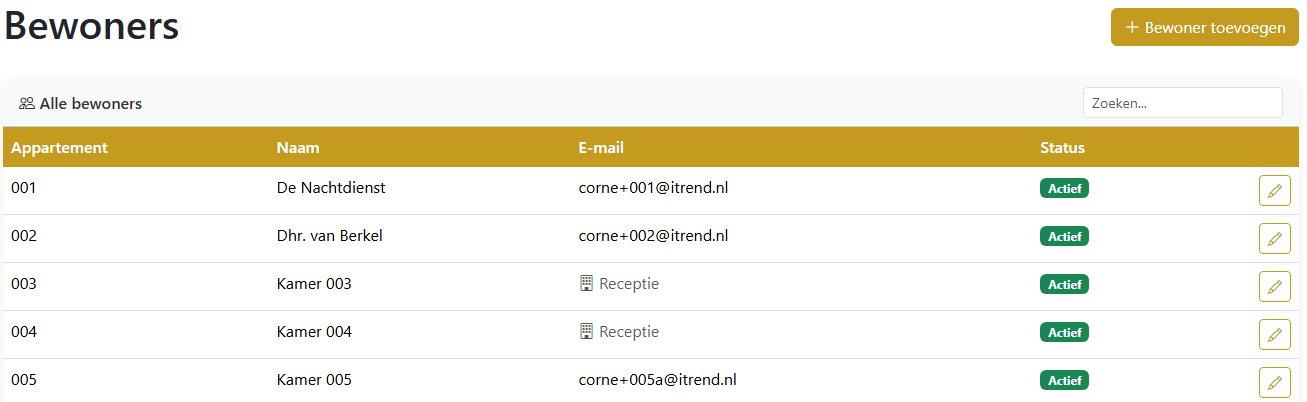This screenshot has width=1307, height=402.
Task: Open edit pencil for Kamer 003
Action: tap(1274, 286)
